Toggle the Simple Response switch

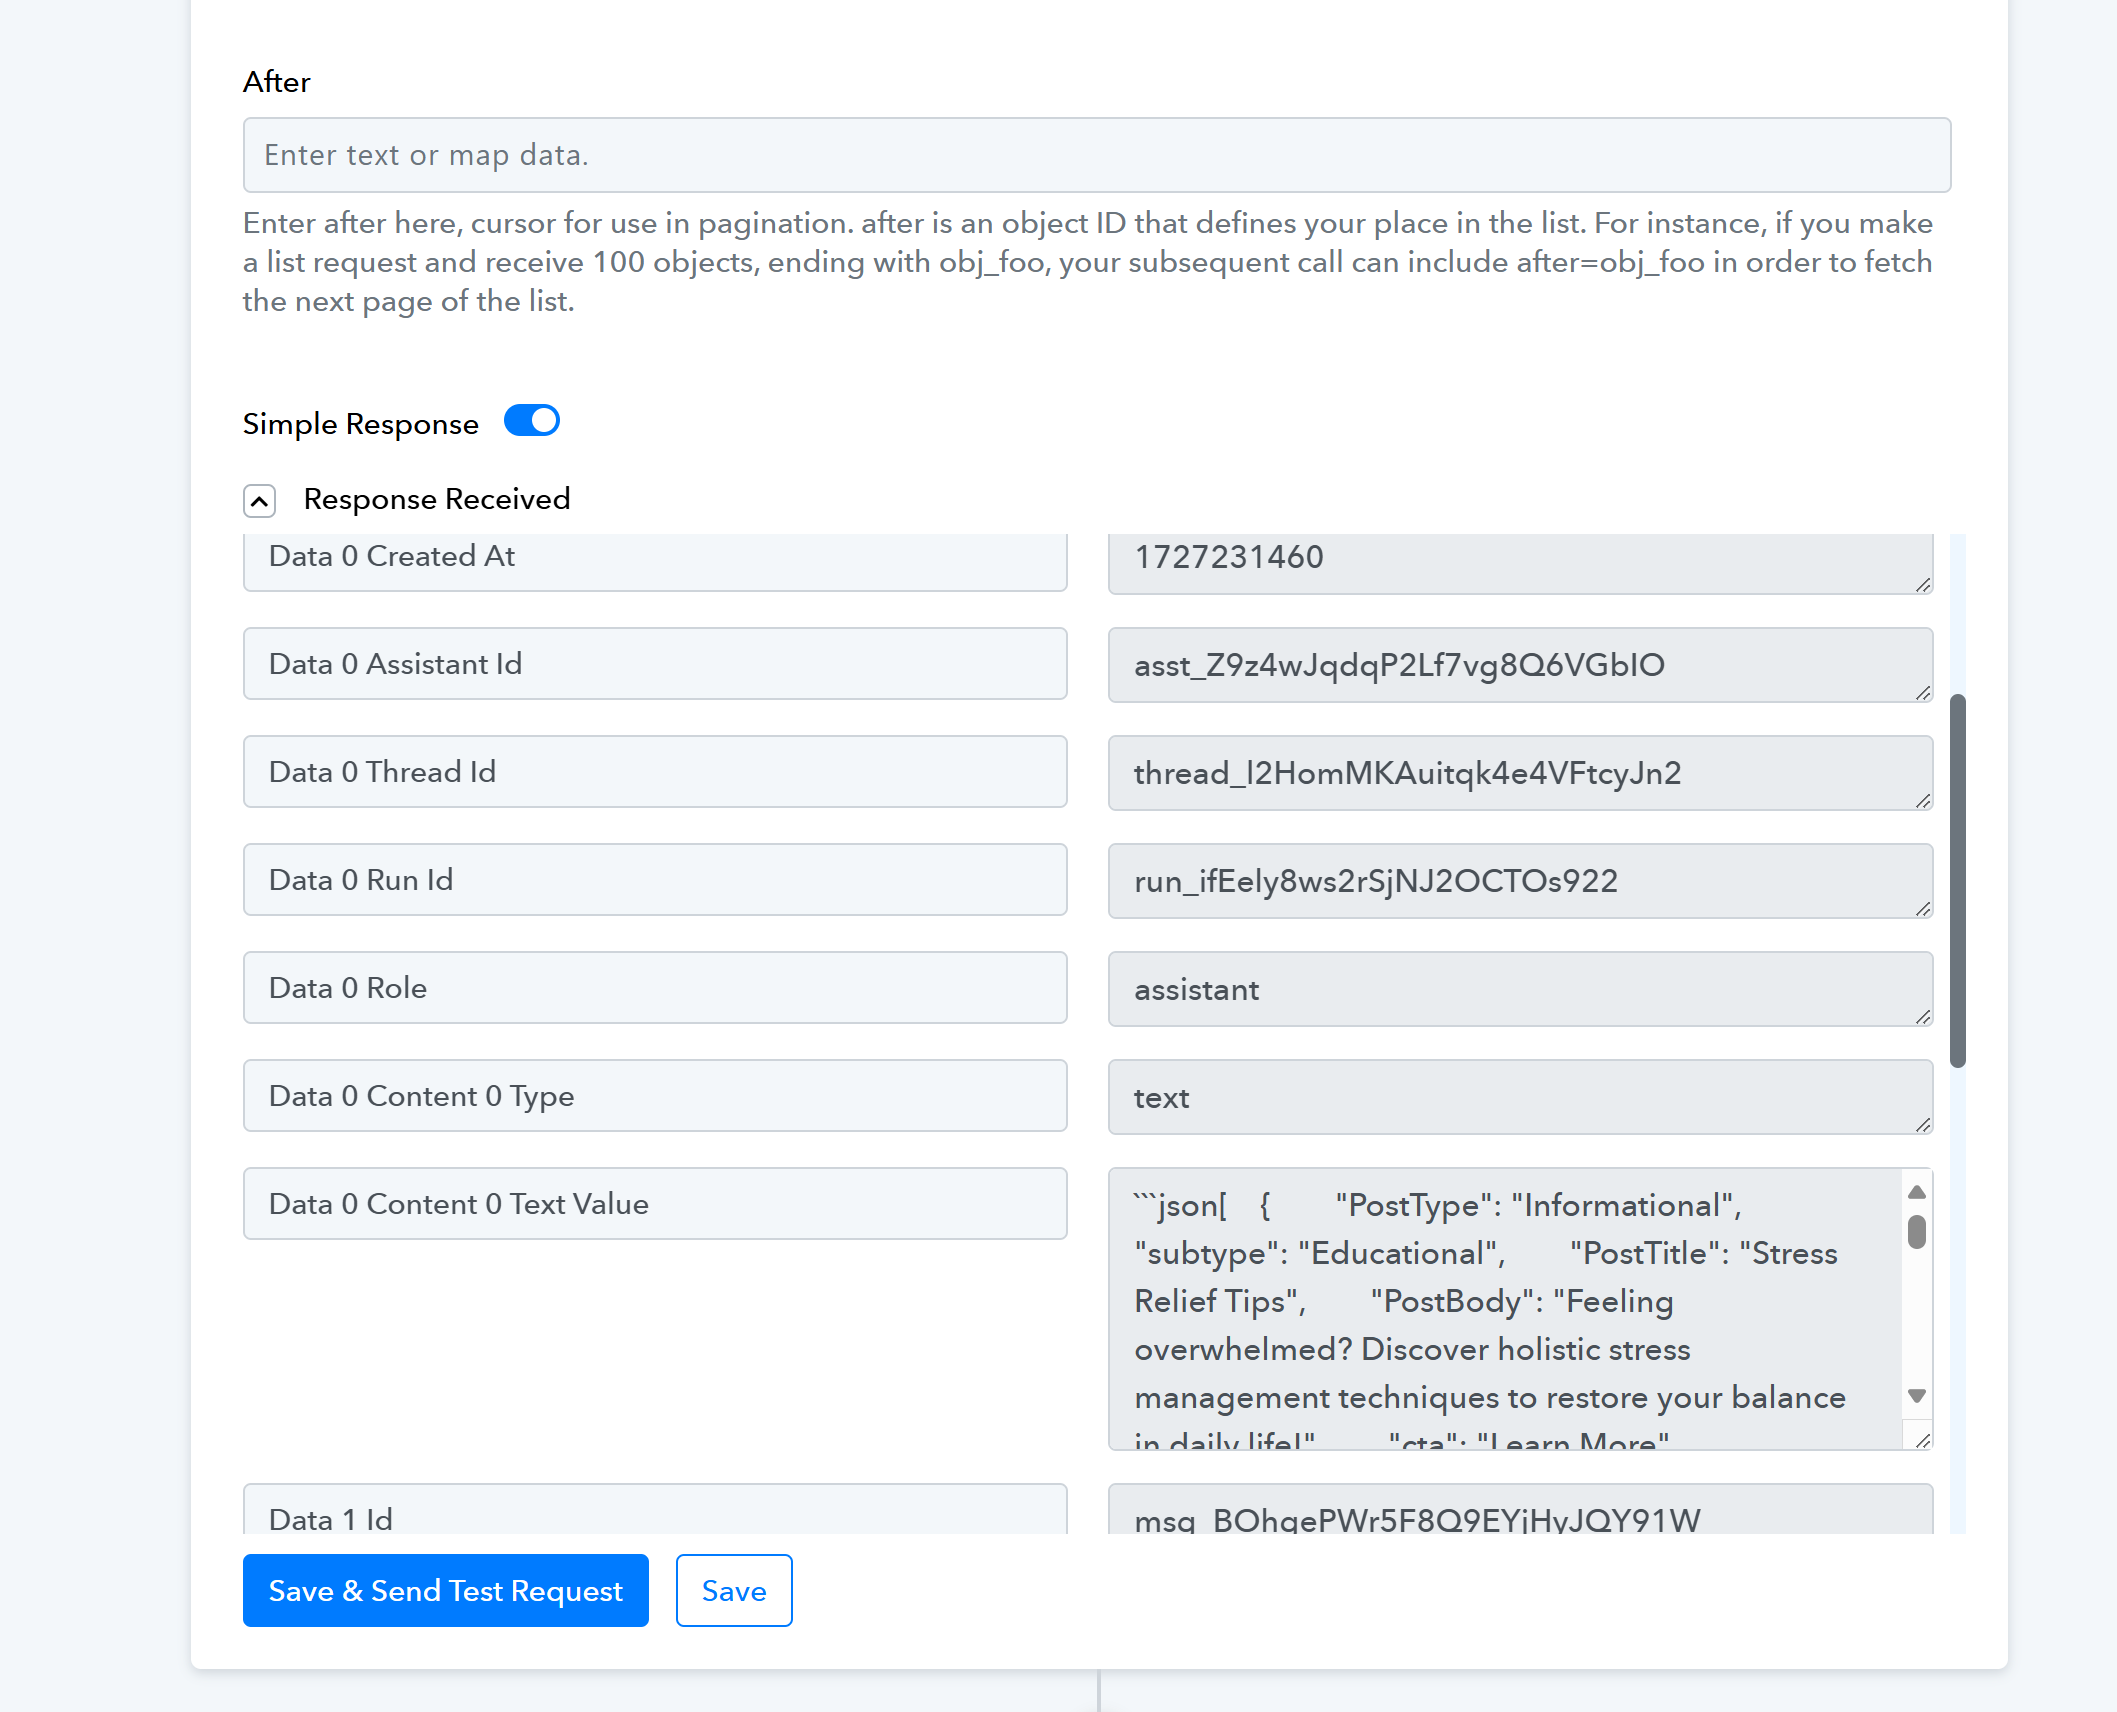[x=531, y=421]
